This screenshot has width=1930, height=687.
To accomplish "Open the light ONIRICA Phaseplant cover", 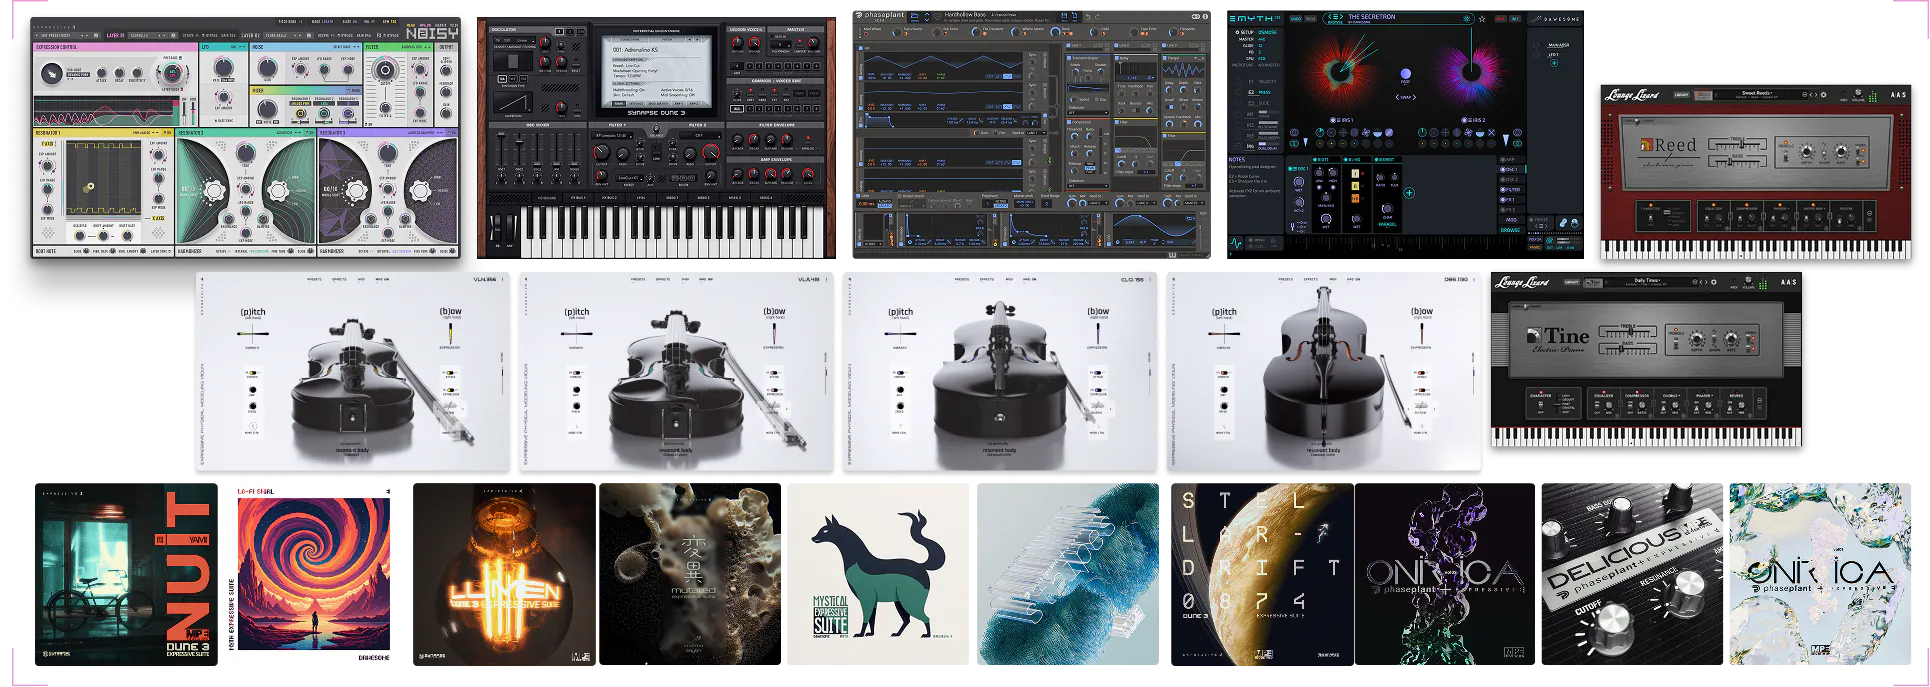I will (1820, 575).
